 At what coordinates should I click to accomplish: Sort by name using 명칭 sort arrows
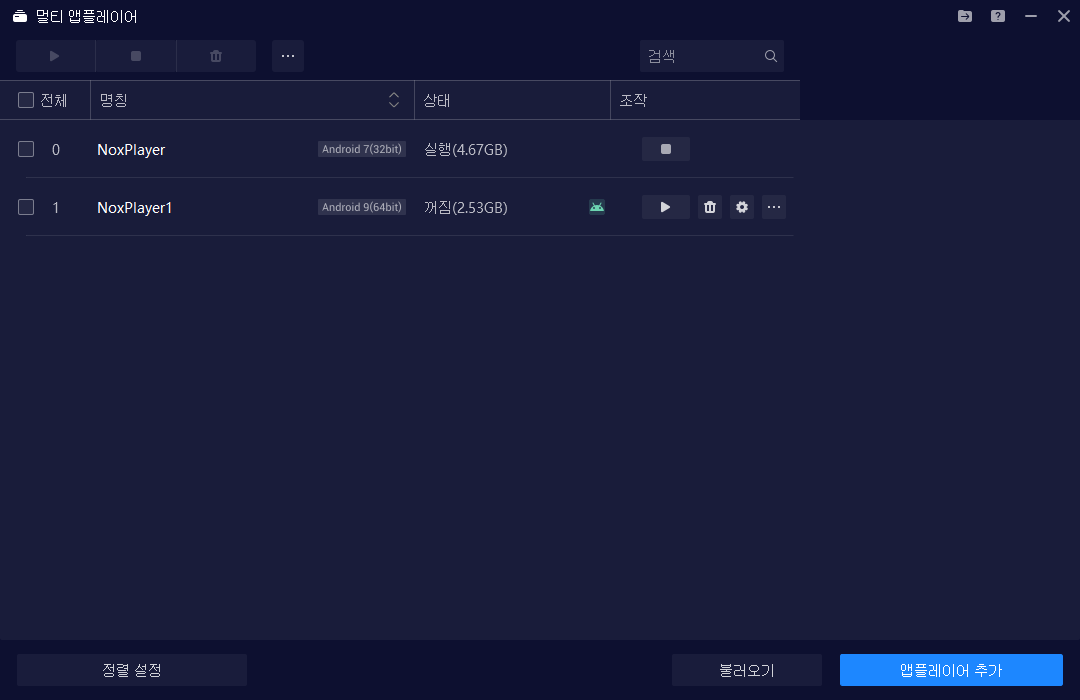tap(394, 100)
